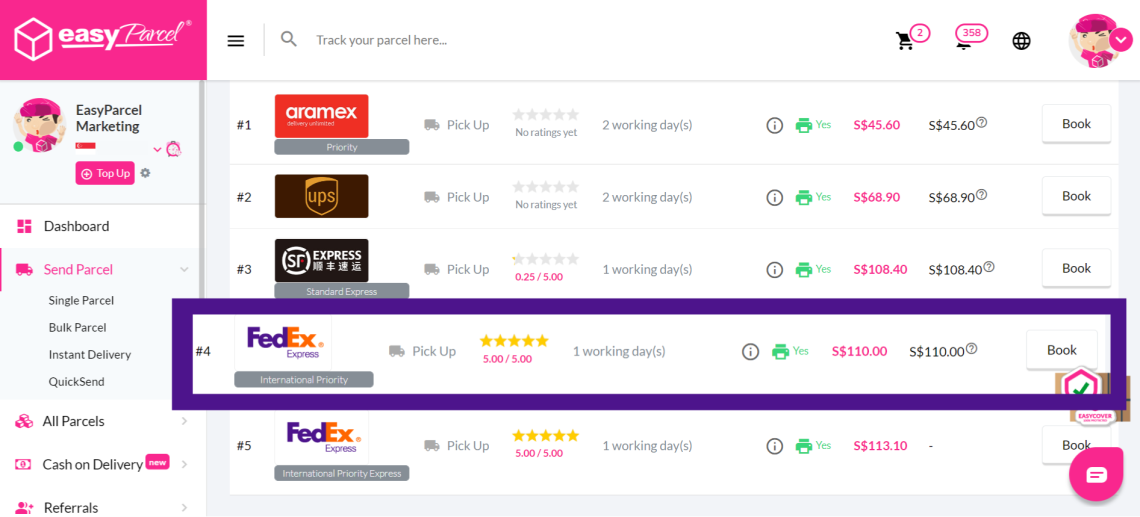Expand the All Parcels sidebar section
Screen dimensions: 1140x517
184,422
